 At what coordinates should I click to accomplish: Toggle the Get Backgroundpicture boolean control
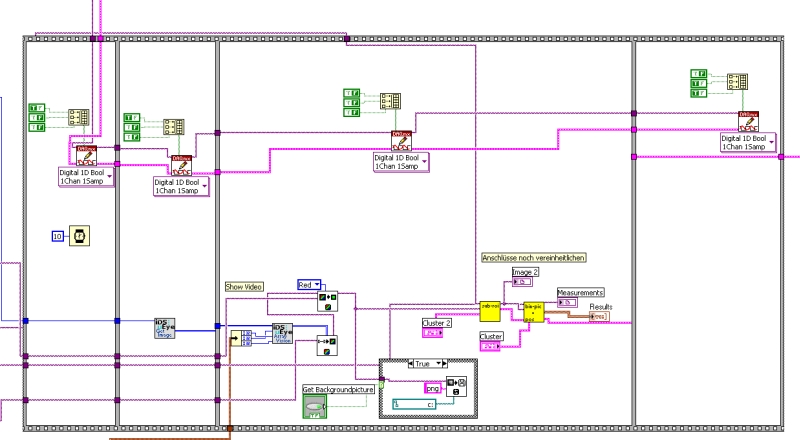click(x=314, y=407)
